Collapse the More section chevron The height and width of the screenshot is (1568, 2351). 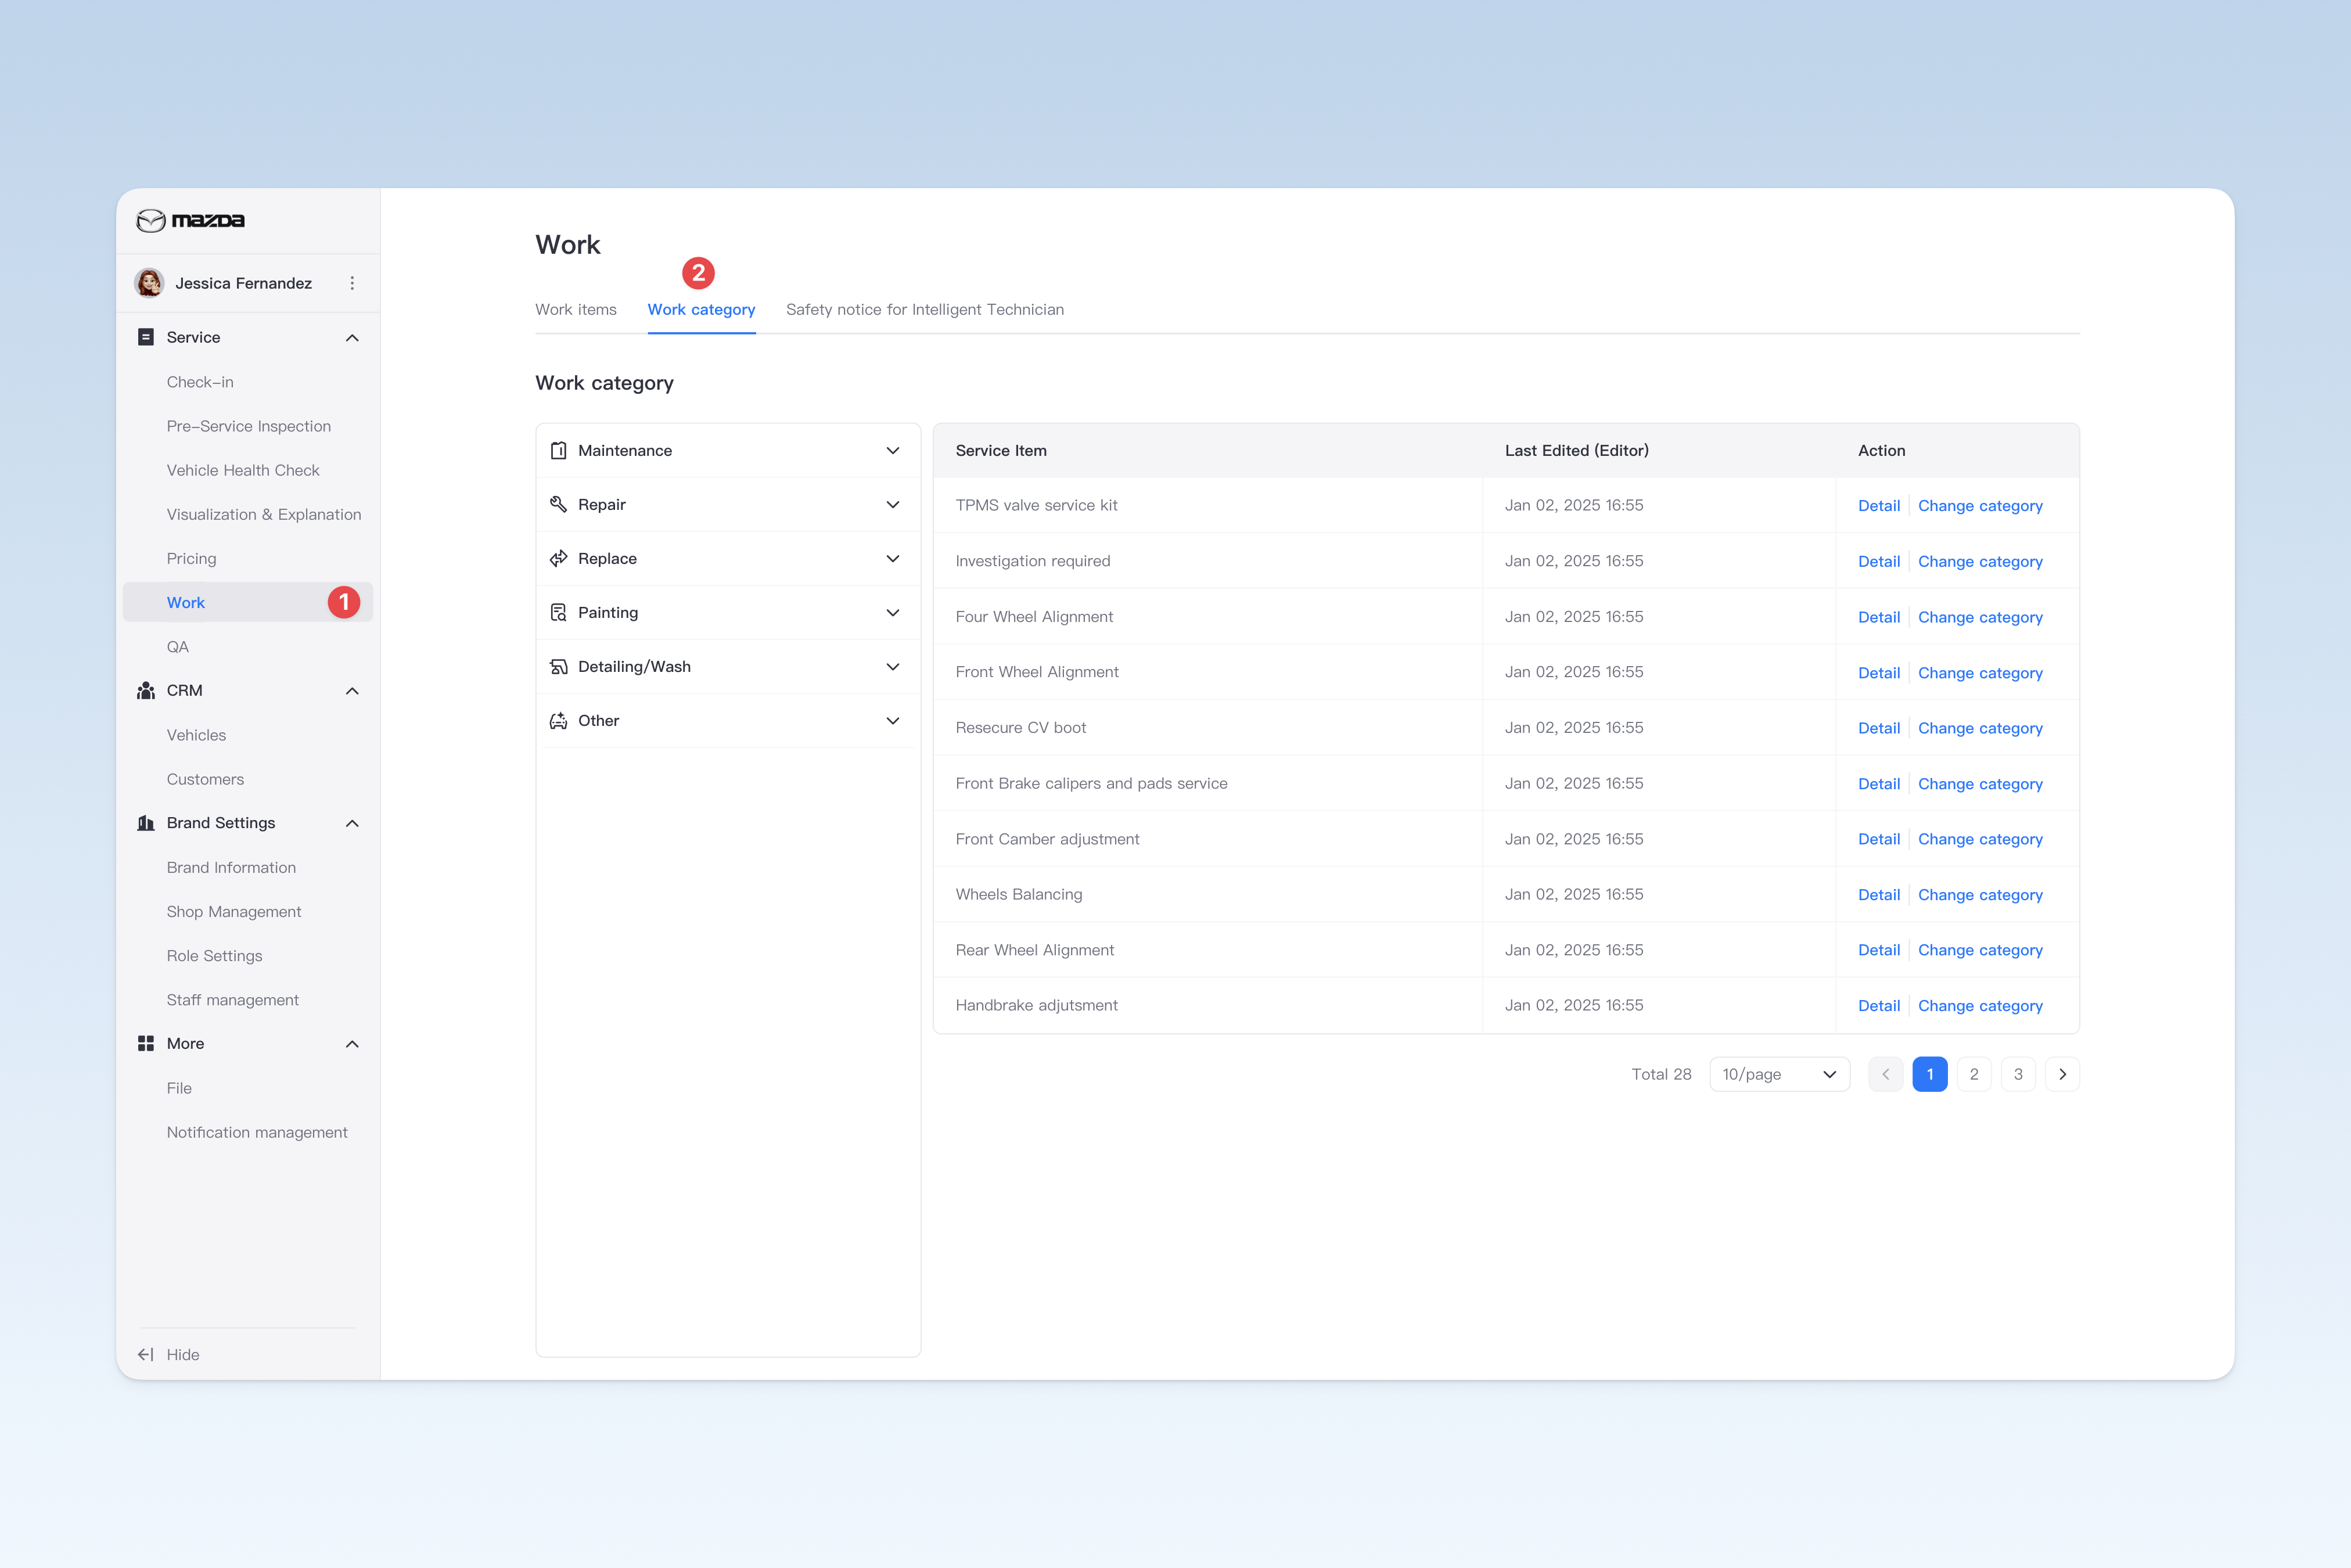click(352, 1044)
